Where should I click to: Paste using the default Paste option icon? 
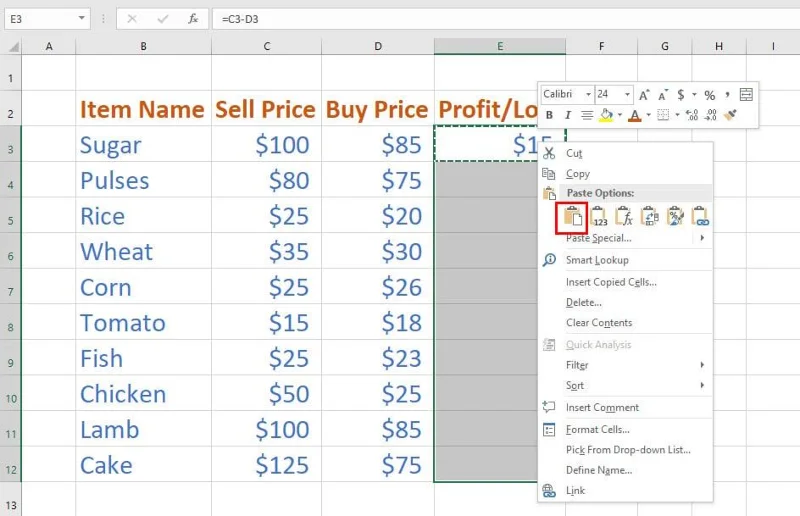click(572, 217)
